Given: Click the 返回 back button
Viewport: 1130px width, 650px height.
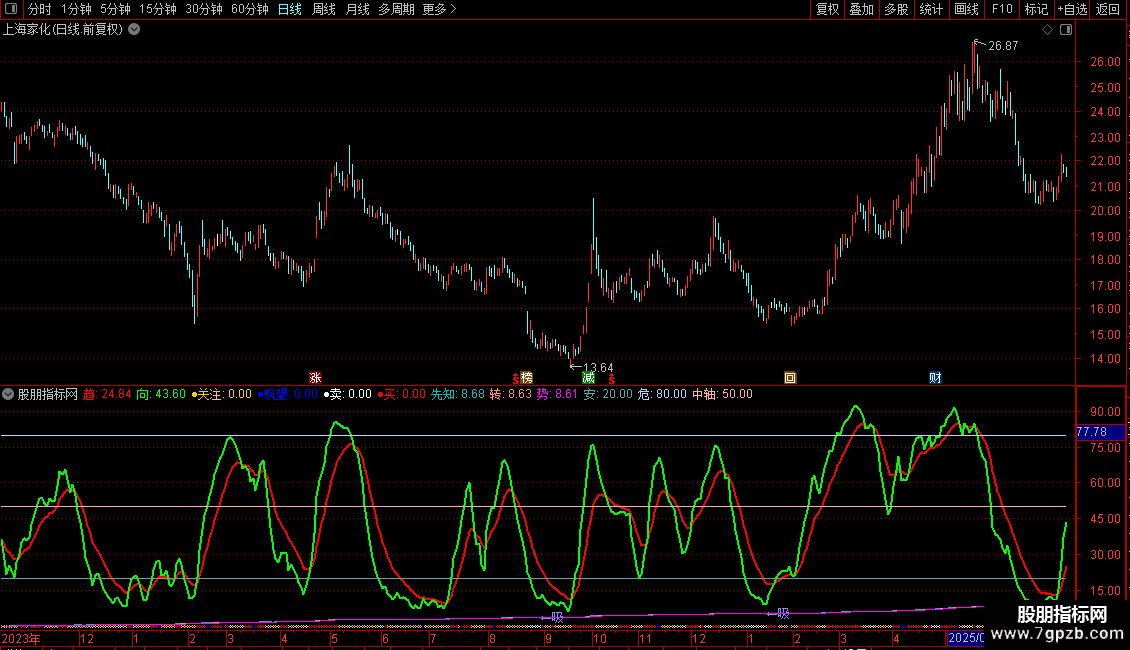Looking at the screenshot, I should pyautogui.click(x=1108, y=9).
